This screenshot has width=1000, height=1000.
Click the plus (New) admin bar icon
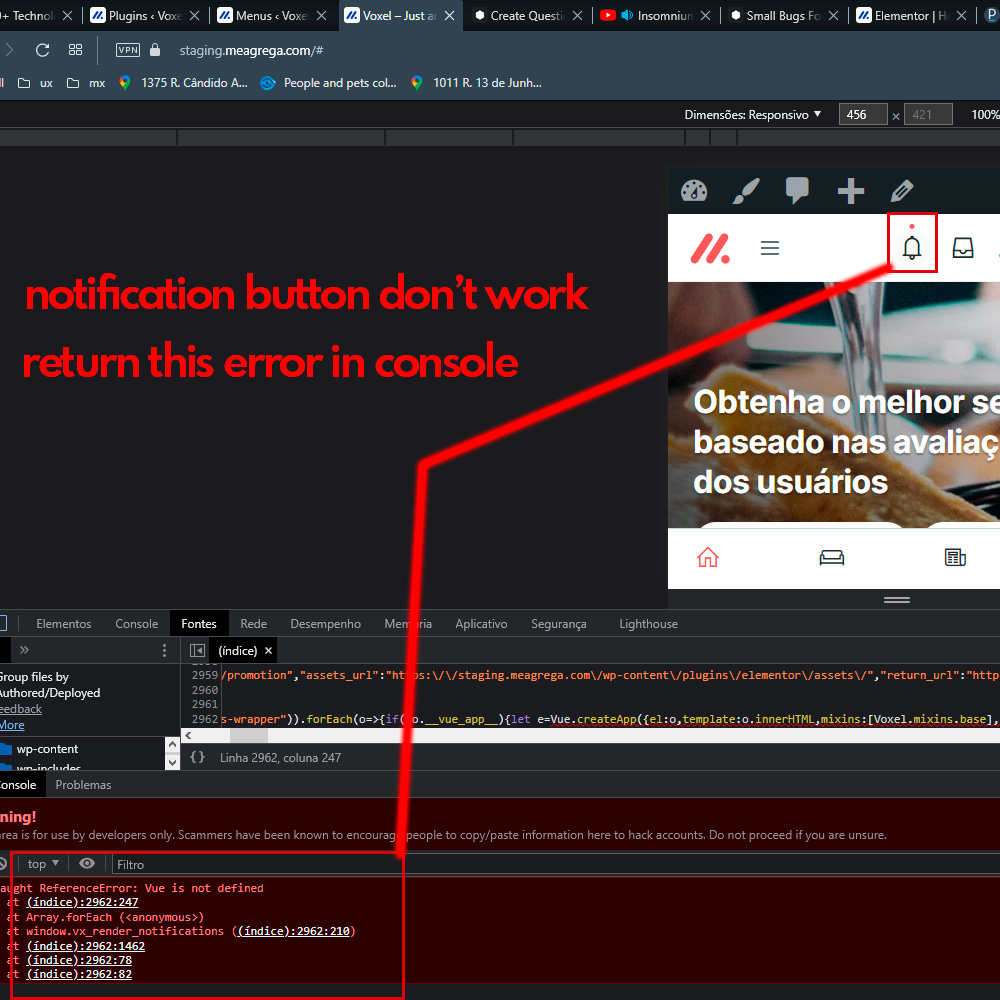(x=849, y=190)
